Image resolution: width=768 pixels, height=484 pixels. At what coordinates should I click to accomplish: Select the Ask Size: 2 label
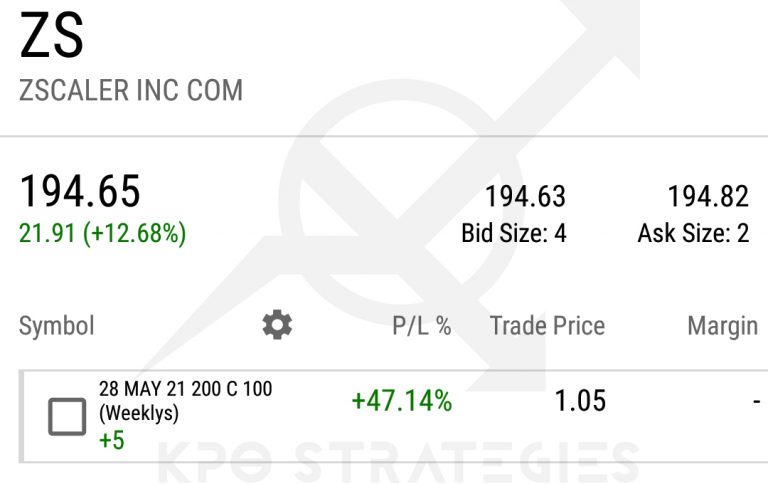693,234
